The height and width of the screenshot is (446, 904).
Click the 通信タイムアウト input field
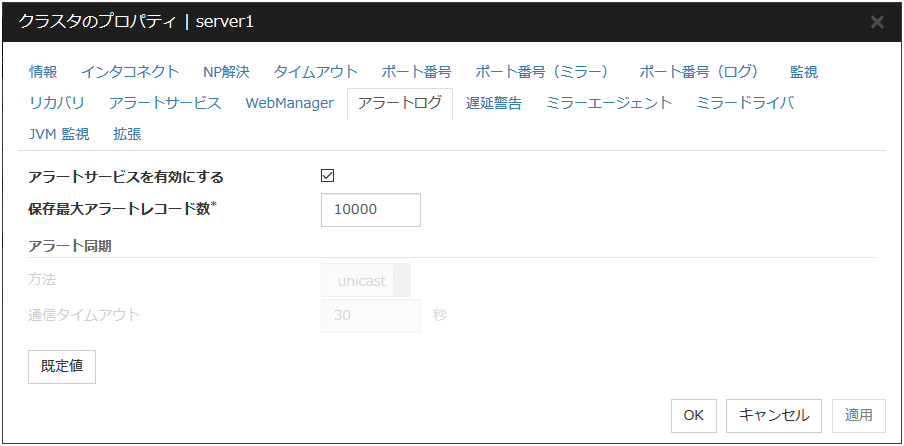click(371, 315)
